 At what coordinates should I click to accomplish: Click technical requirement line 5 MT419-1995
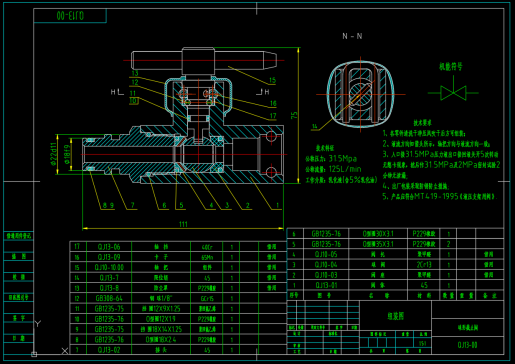pyautogui.click(x=440, y=196)
